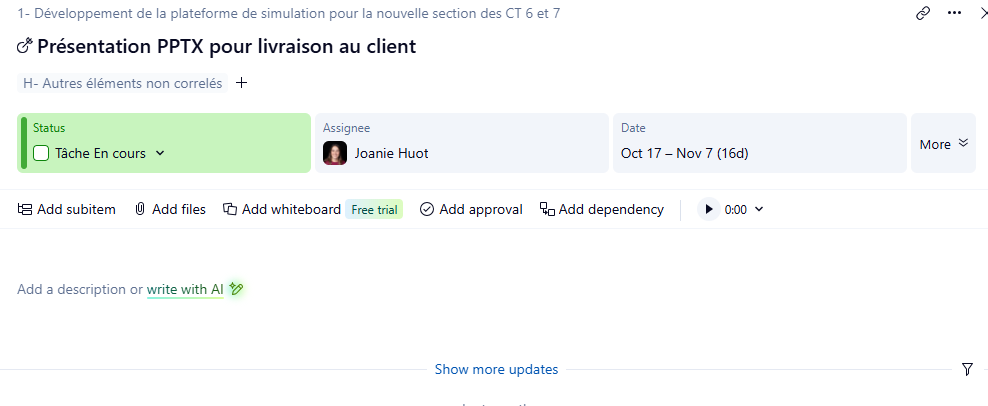
Task: Open the Tâche En cours status dropdown
Action: [160, 153]
